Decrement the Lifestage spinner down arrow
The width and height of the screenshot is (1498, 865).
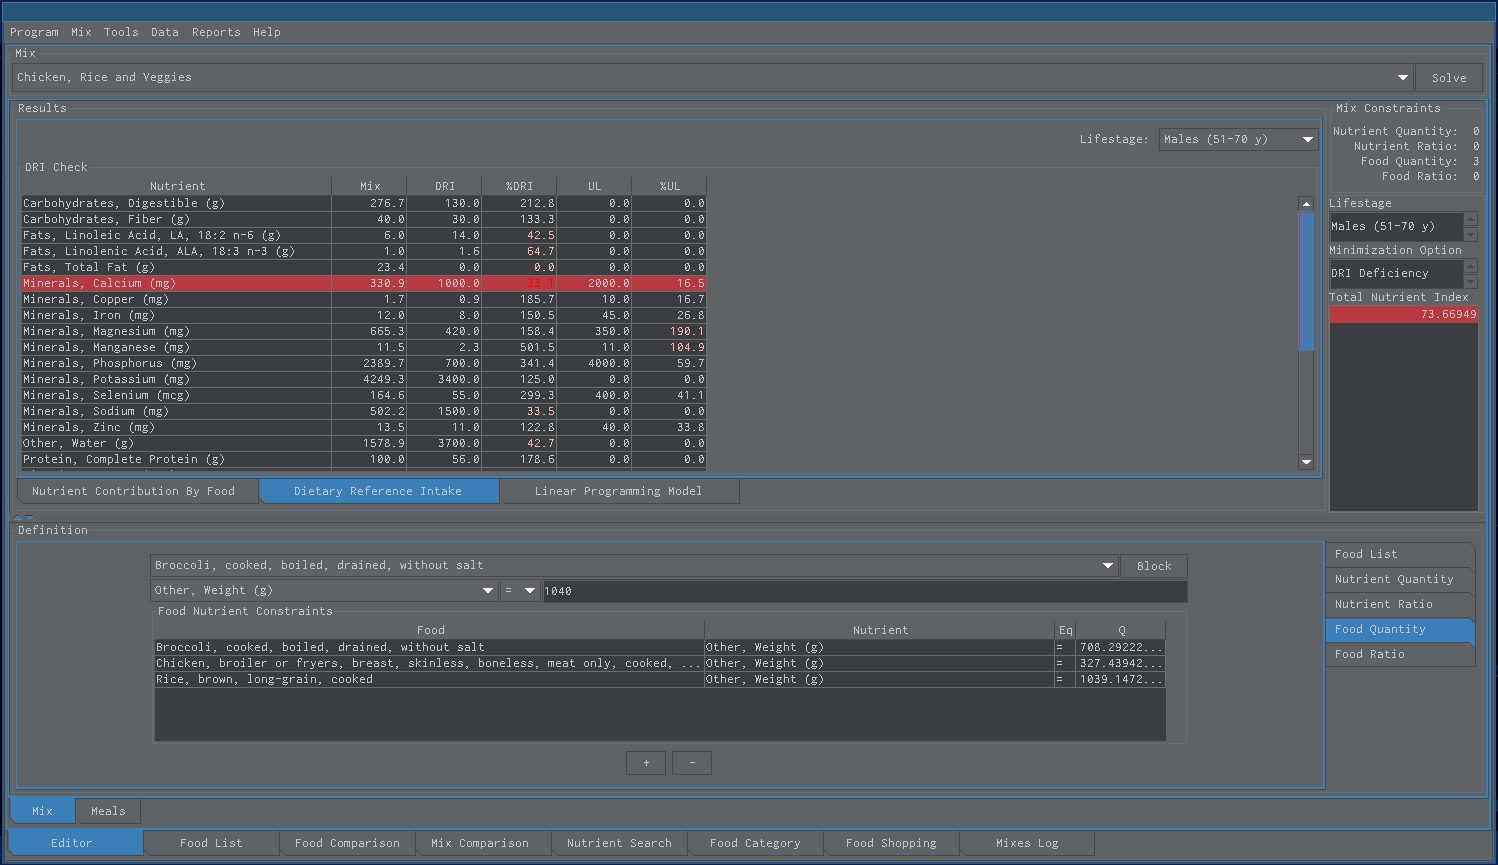pyautogui.click(x=1470, y=234)
